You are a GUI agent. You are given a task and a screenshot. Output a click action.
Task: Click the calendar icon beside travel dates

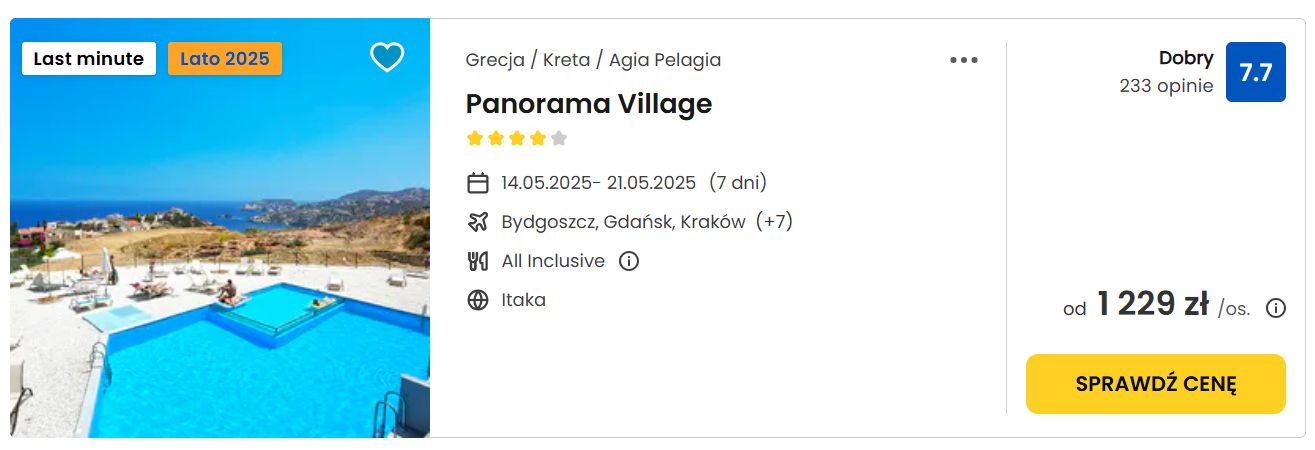pyautogui.click(x=478, y=183)
